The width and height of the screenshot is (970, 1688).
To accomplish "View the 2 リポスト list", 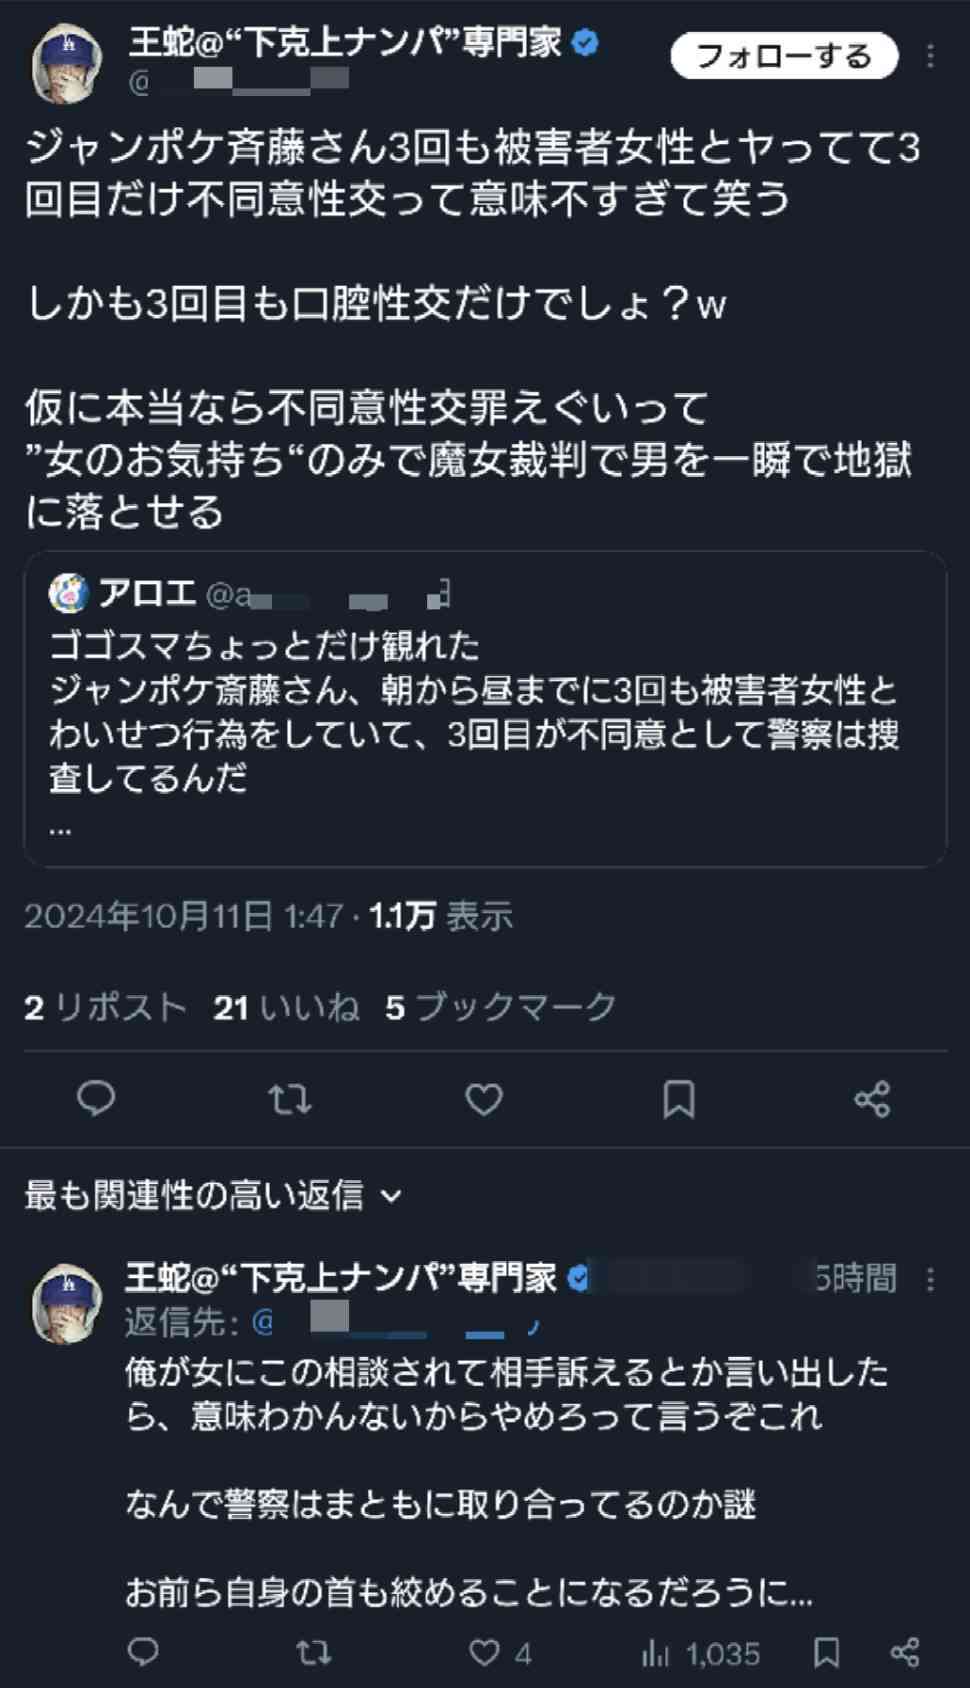I will tap(106, 1007).
